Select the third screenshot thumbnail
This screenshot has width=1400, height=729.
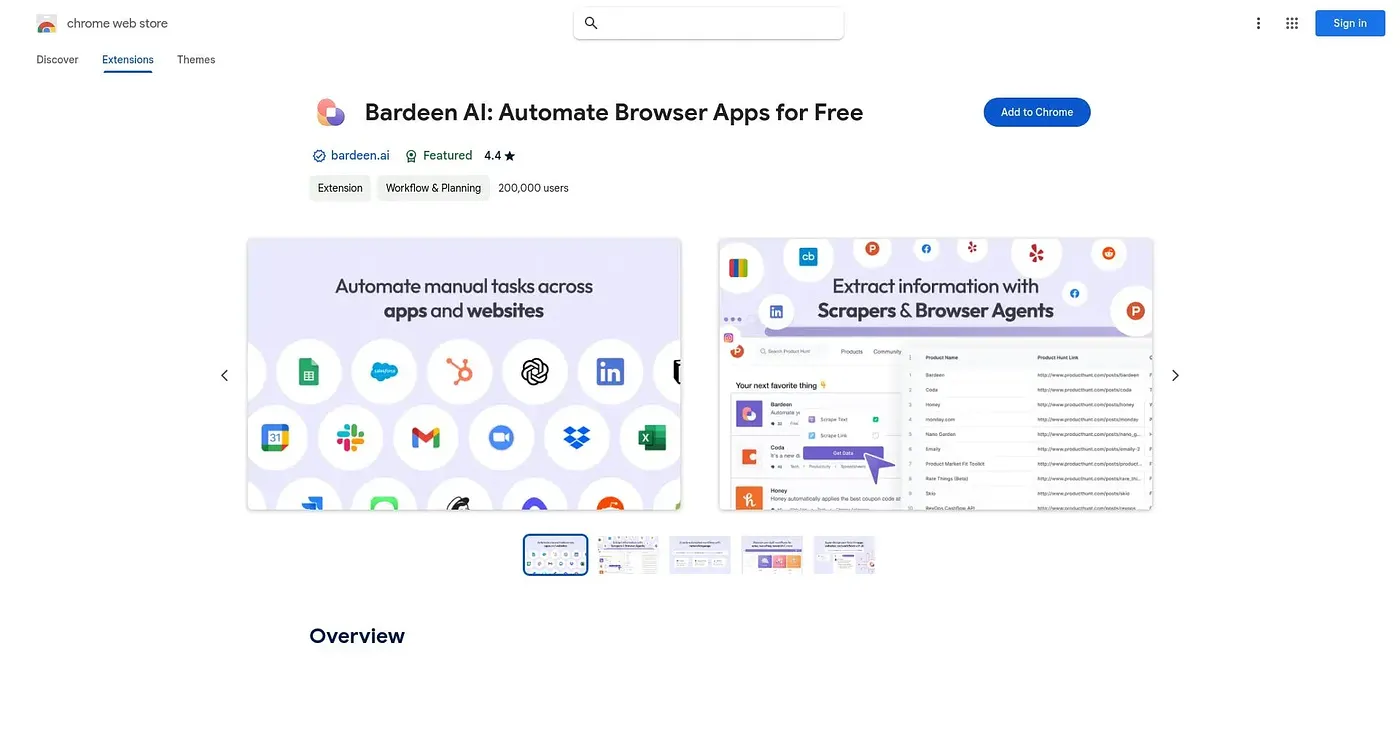point(700,555)
